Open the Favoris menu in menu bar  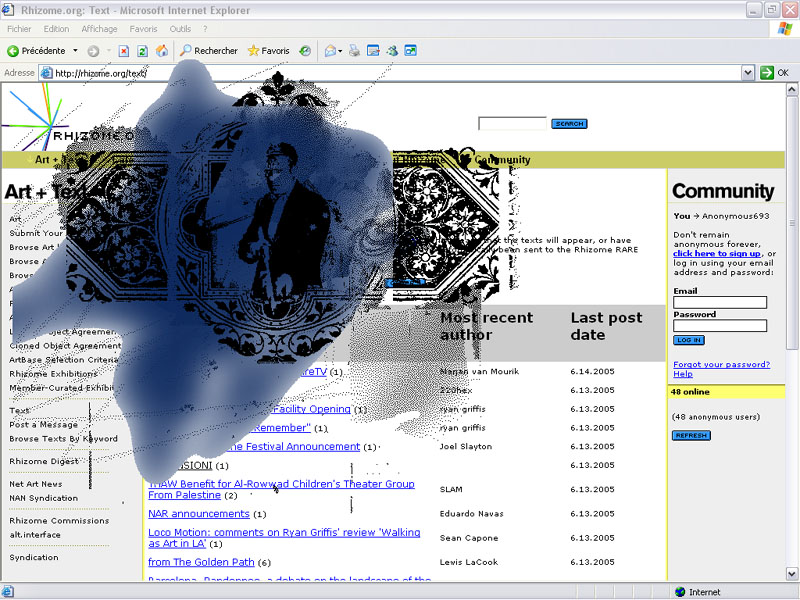143,29
